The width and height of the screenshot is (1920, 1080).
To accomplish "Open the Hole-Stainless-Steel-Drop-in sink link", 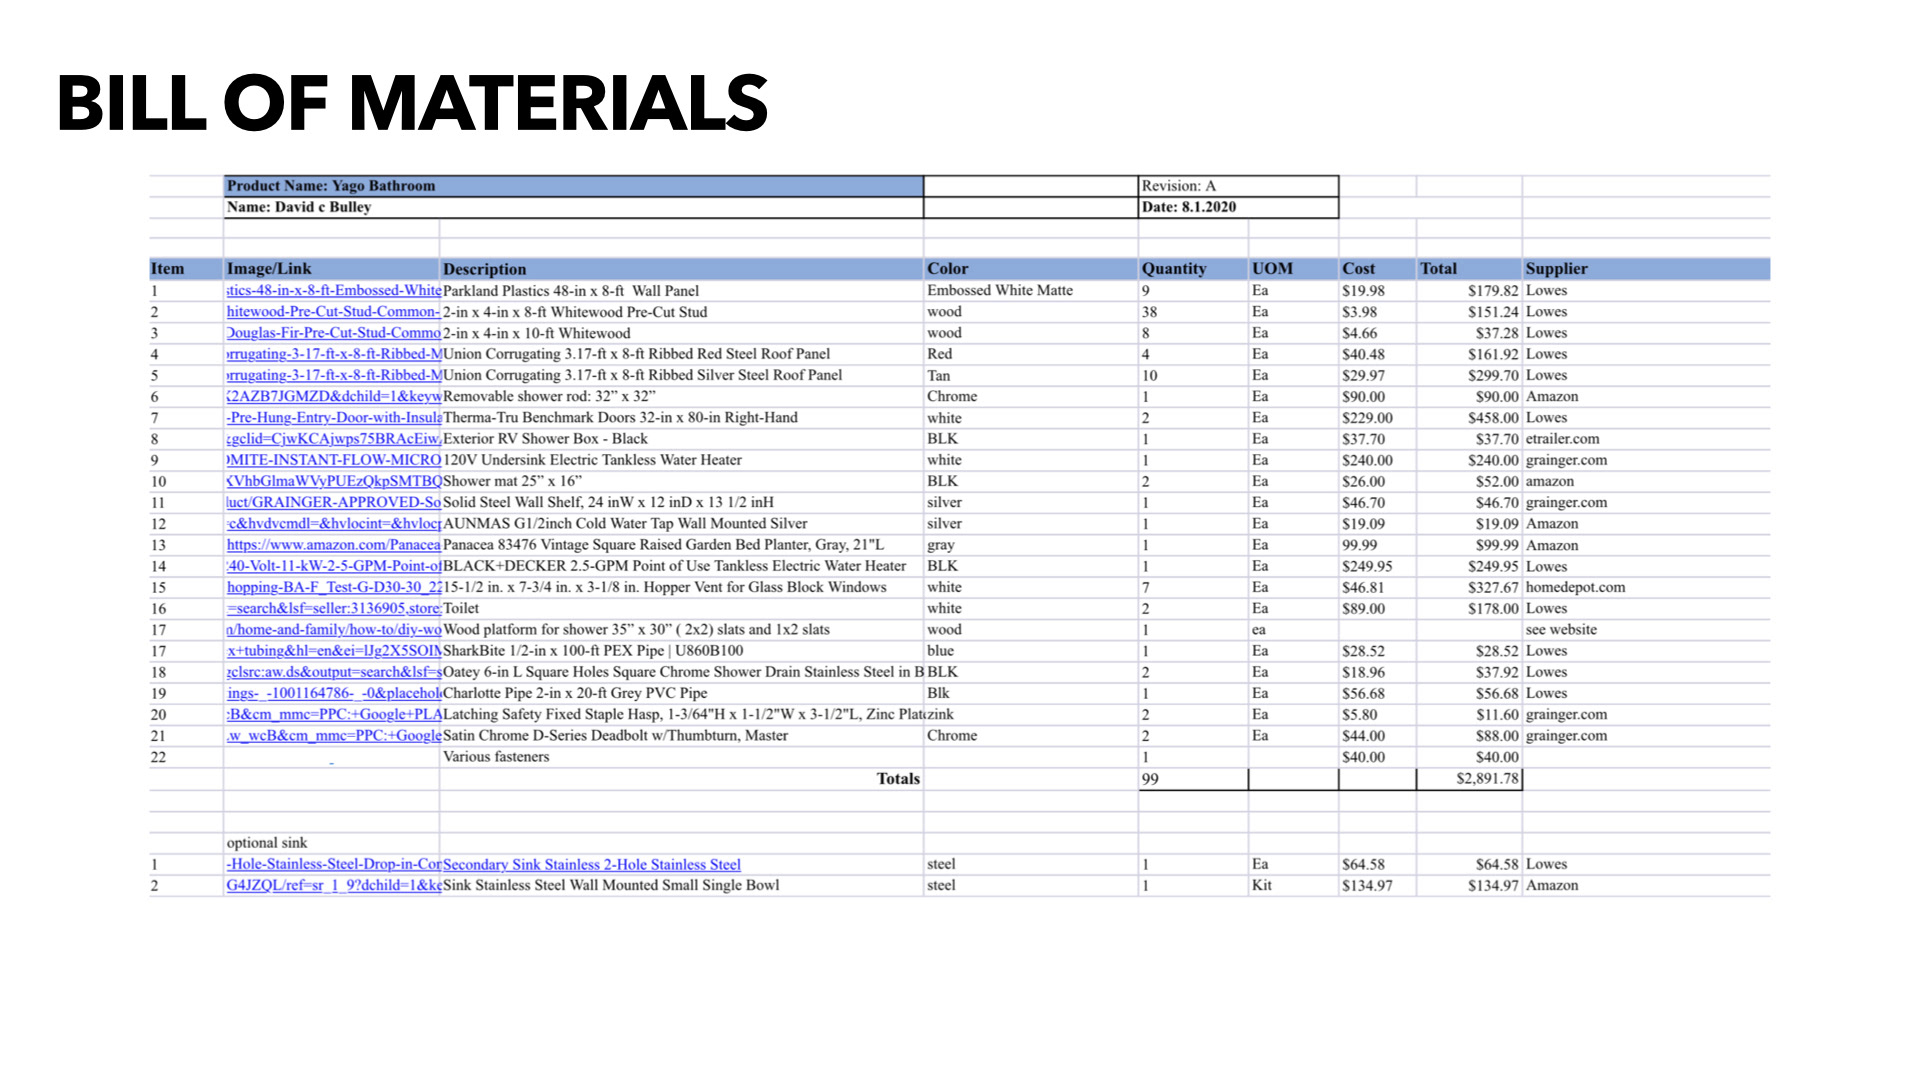I will 333,865.
